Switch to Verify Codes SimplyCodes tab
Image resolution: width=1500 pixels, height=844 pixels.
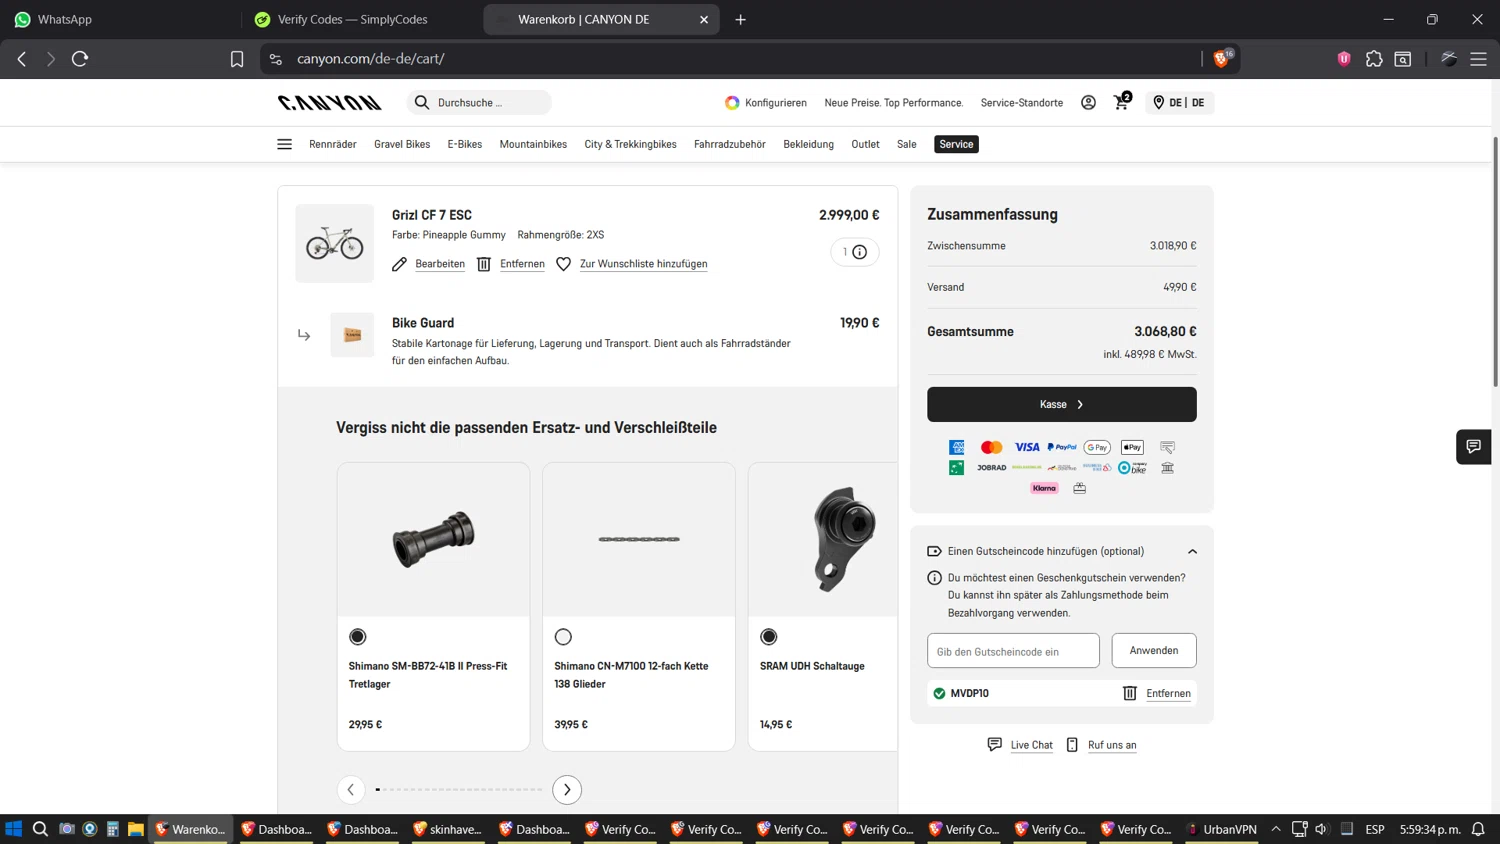click(x=361, y=19)
